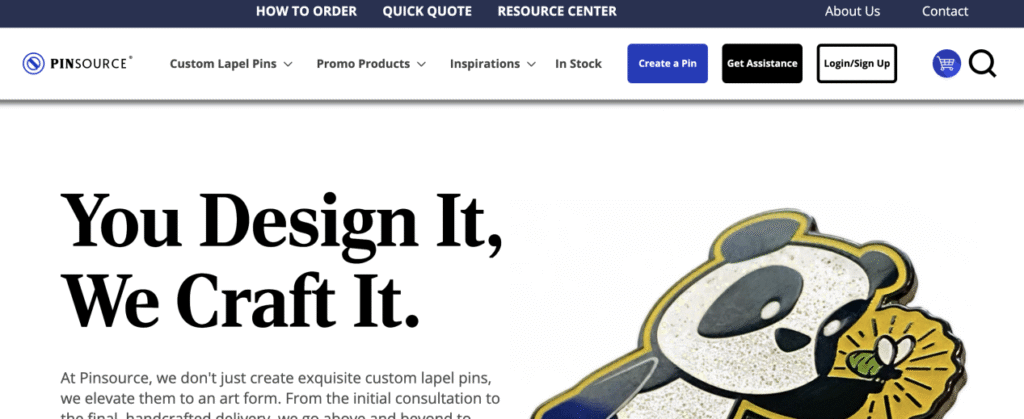Open the Quick Quote link

427,11
